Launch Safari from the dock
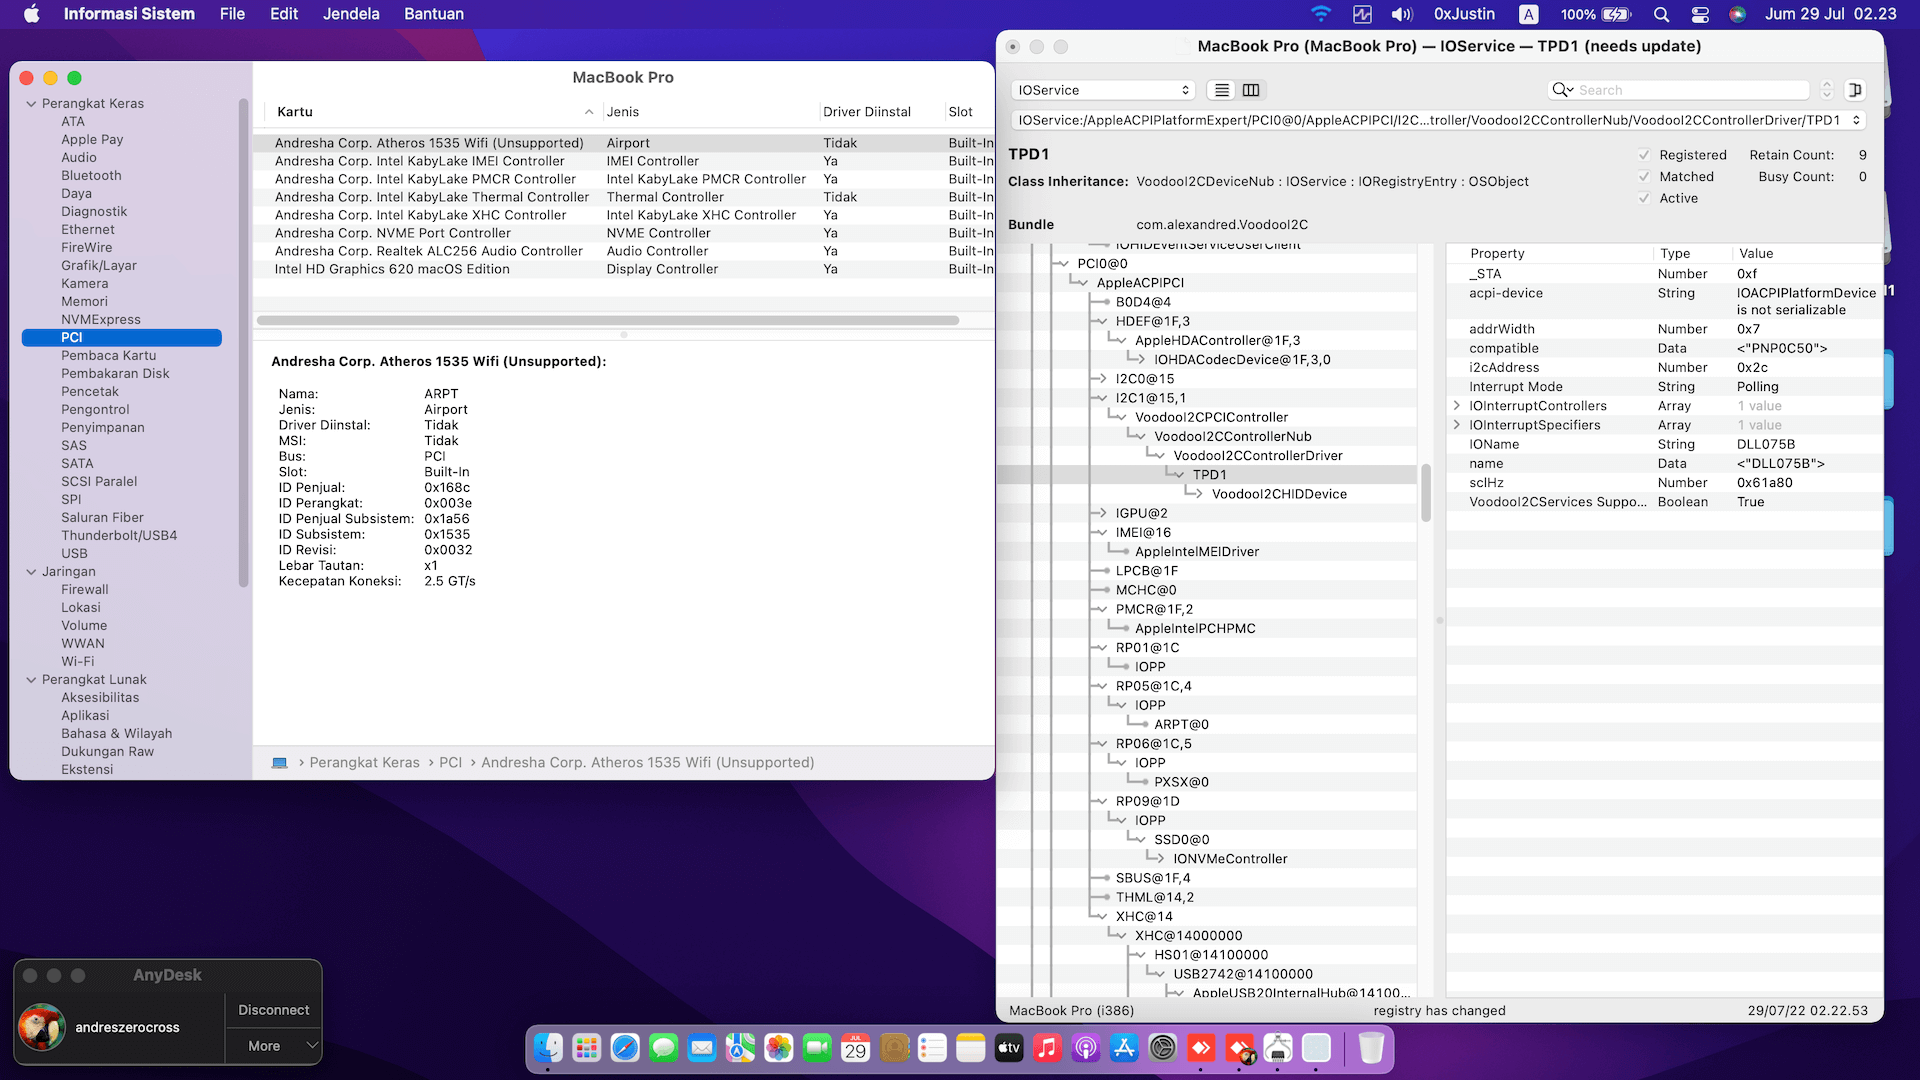The width and height of the screenshot is (1920, 1080). (x=625, y=1048)
